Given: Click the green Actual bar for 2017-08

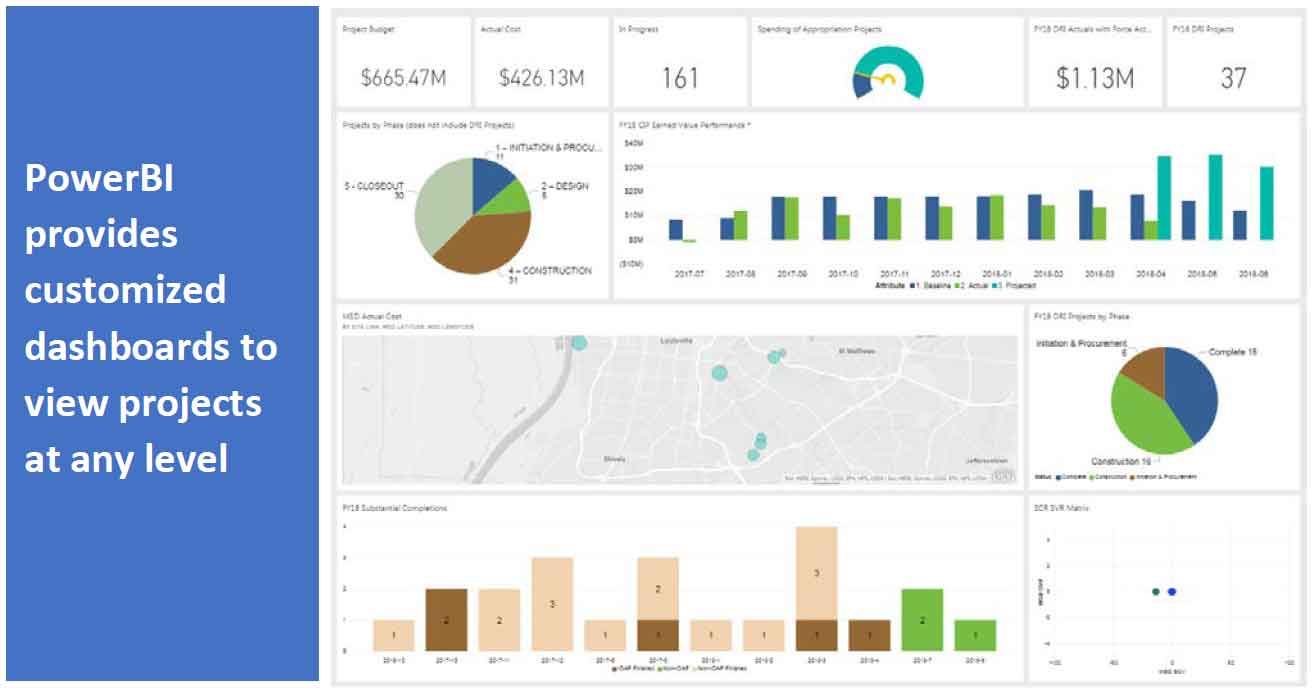Looking at the screenshot, I should point(741,225).
